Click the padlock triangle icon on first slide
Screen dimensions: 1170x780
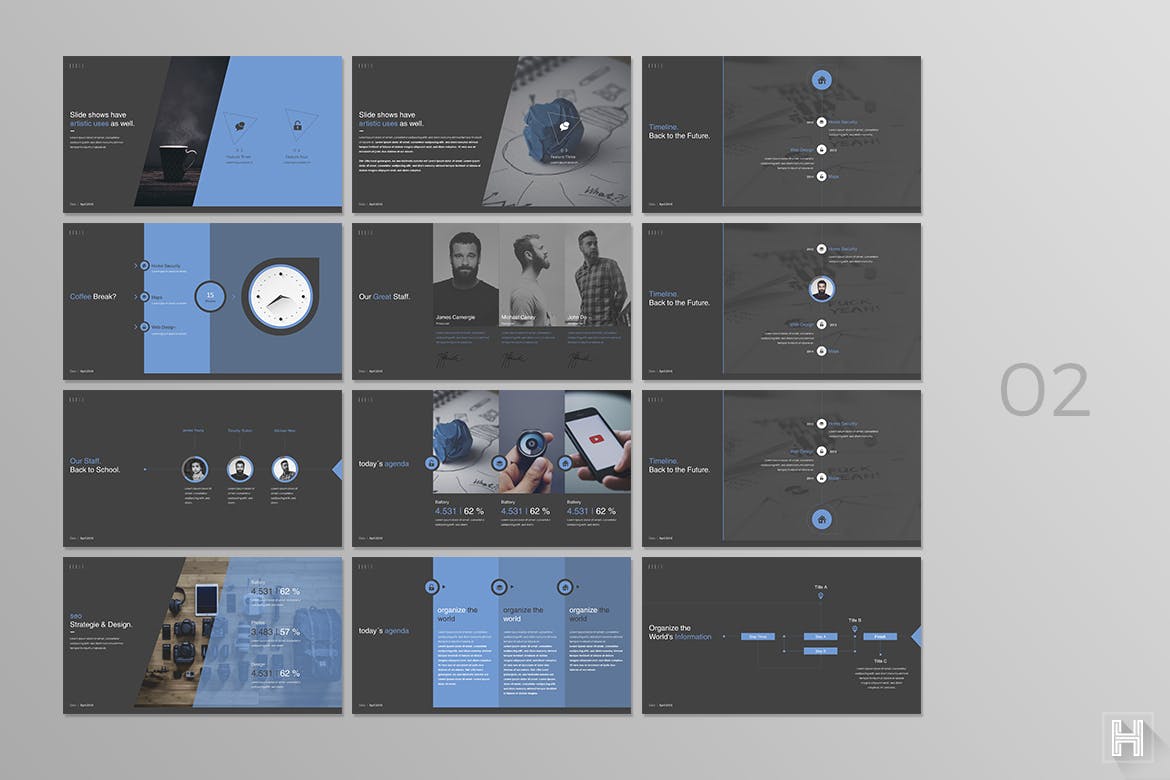coord(296,126)
